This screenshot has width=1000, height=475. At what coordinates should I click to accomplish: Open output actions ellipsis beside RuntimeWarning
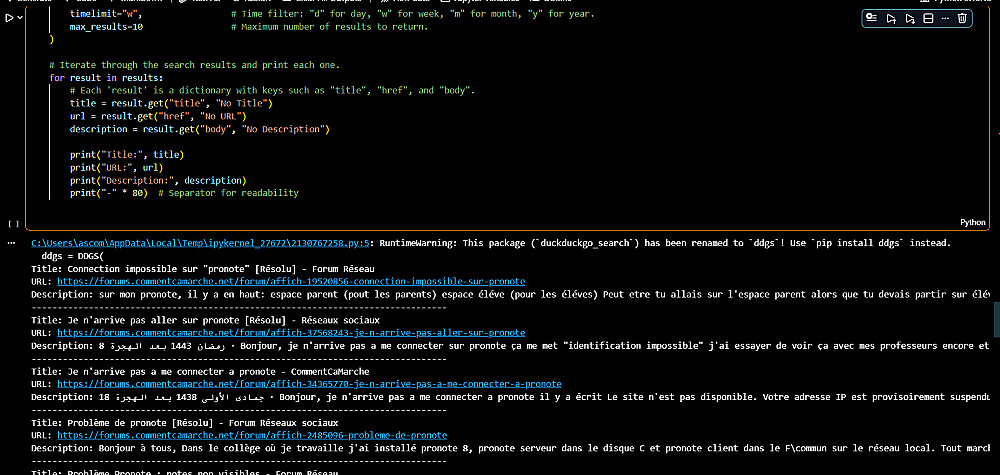pos(13,243)
